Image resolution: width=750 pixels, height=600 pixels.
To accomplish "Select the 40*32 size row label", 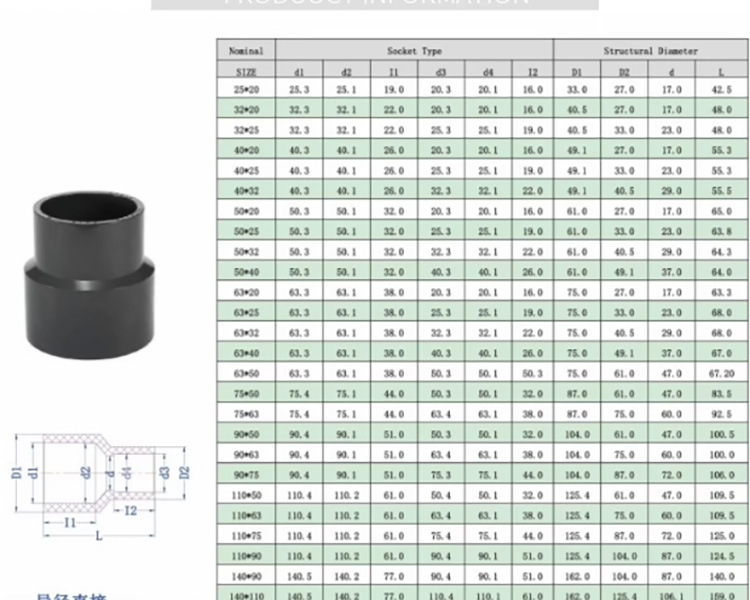I will [246, 191].
